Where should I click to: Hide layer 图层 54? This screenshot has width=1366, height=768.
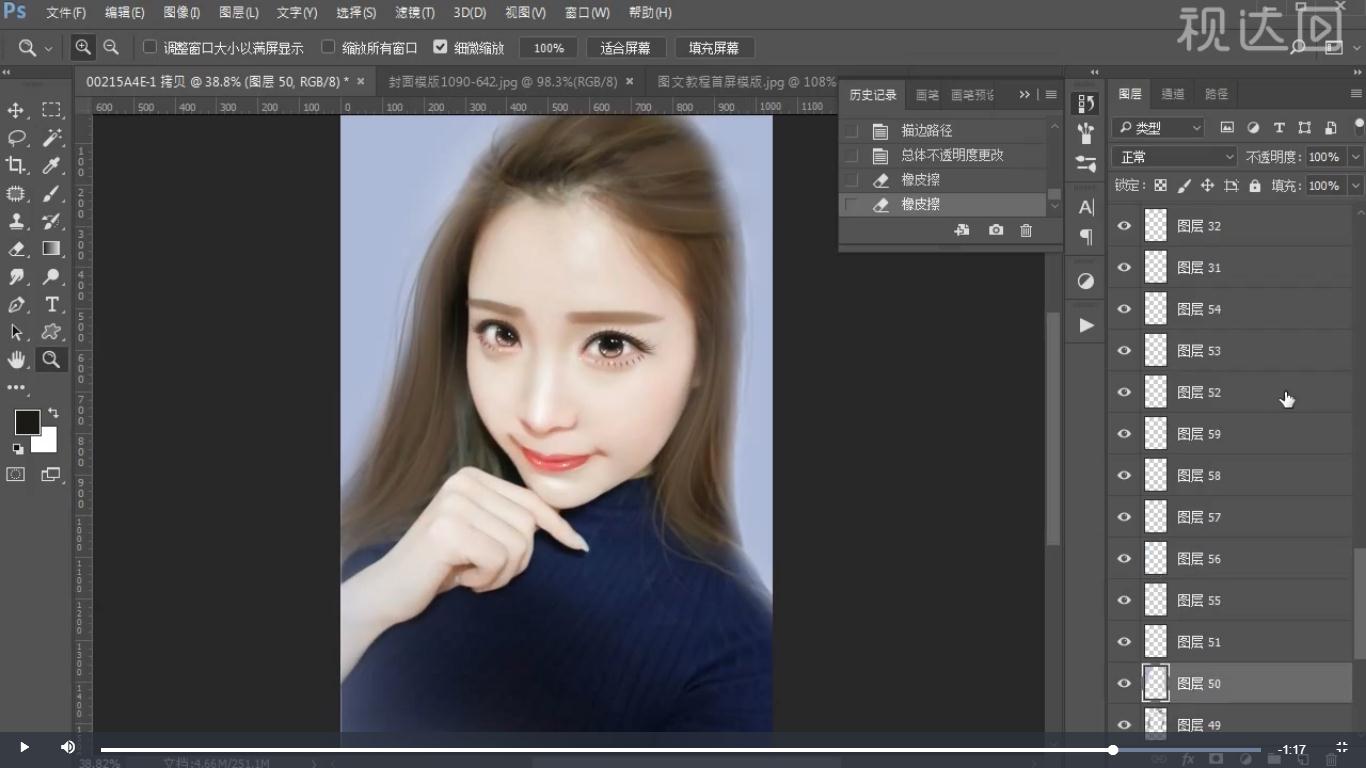click(x=1124, y=309)
